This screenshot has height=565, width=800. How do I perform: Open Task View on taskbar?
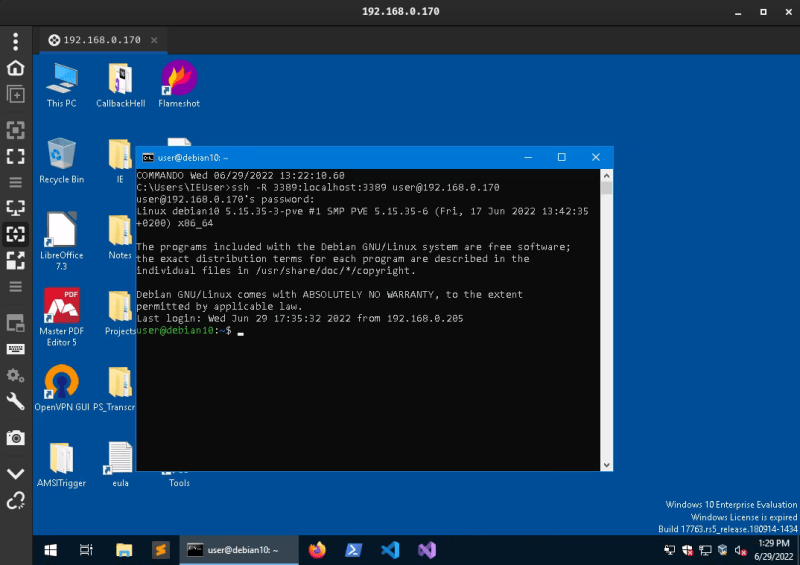[x=86, y=550]
